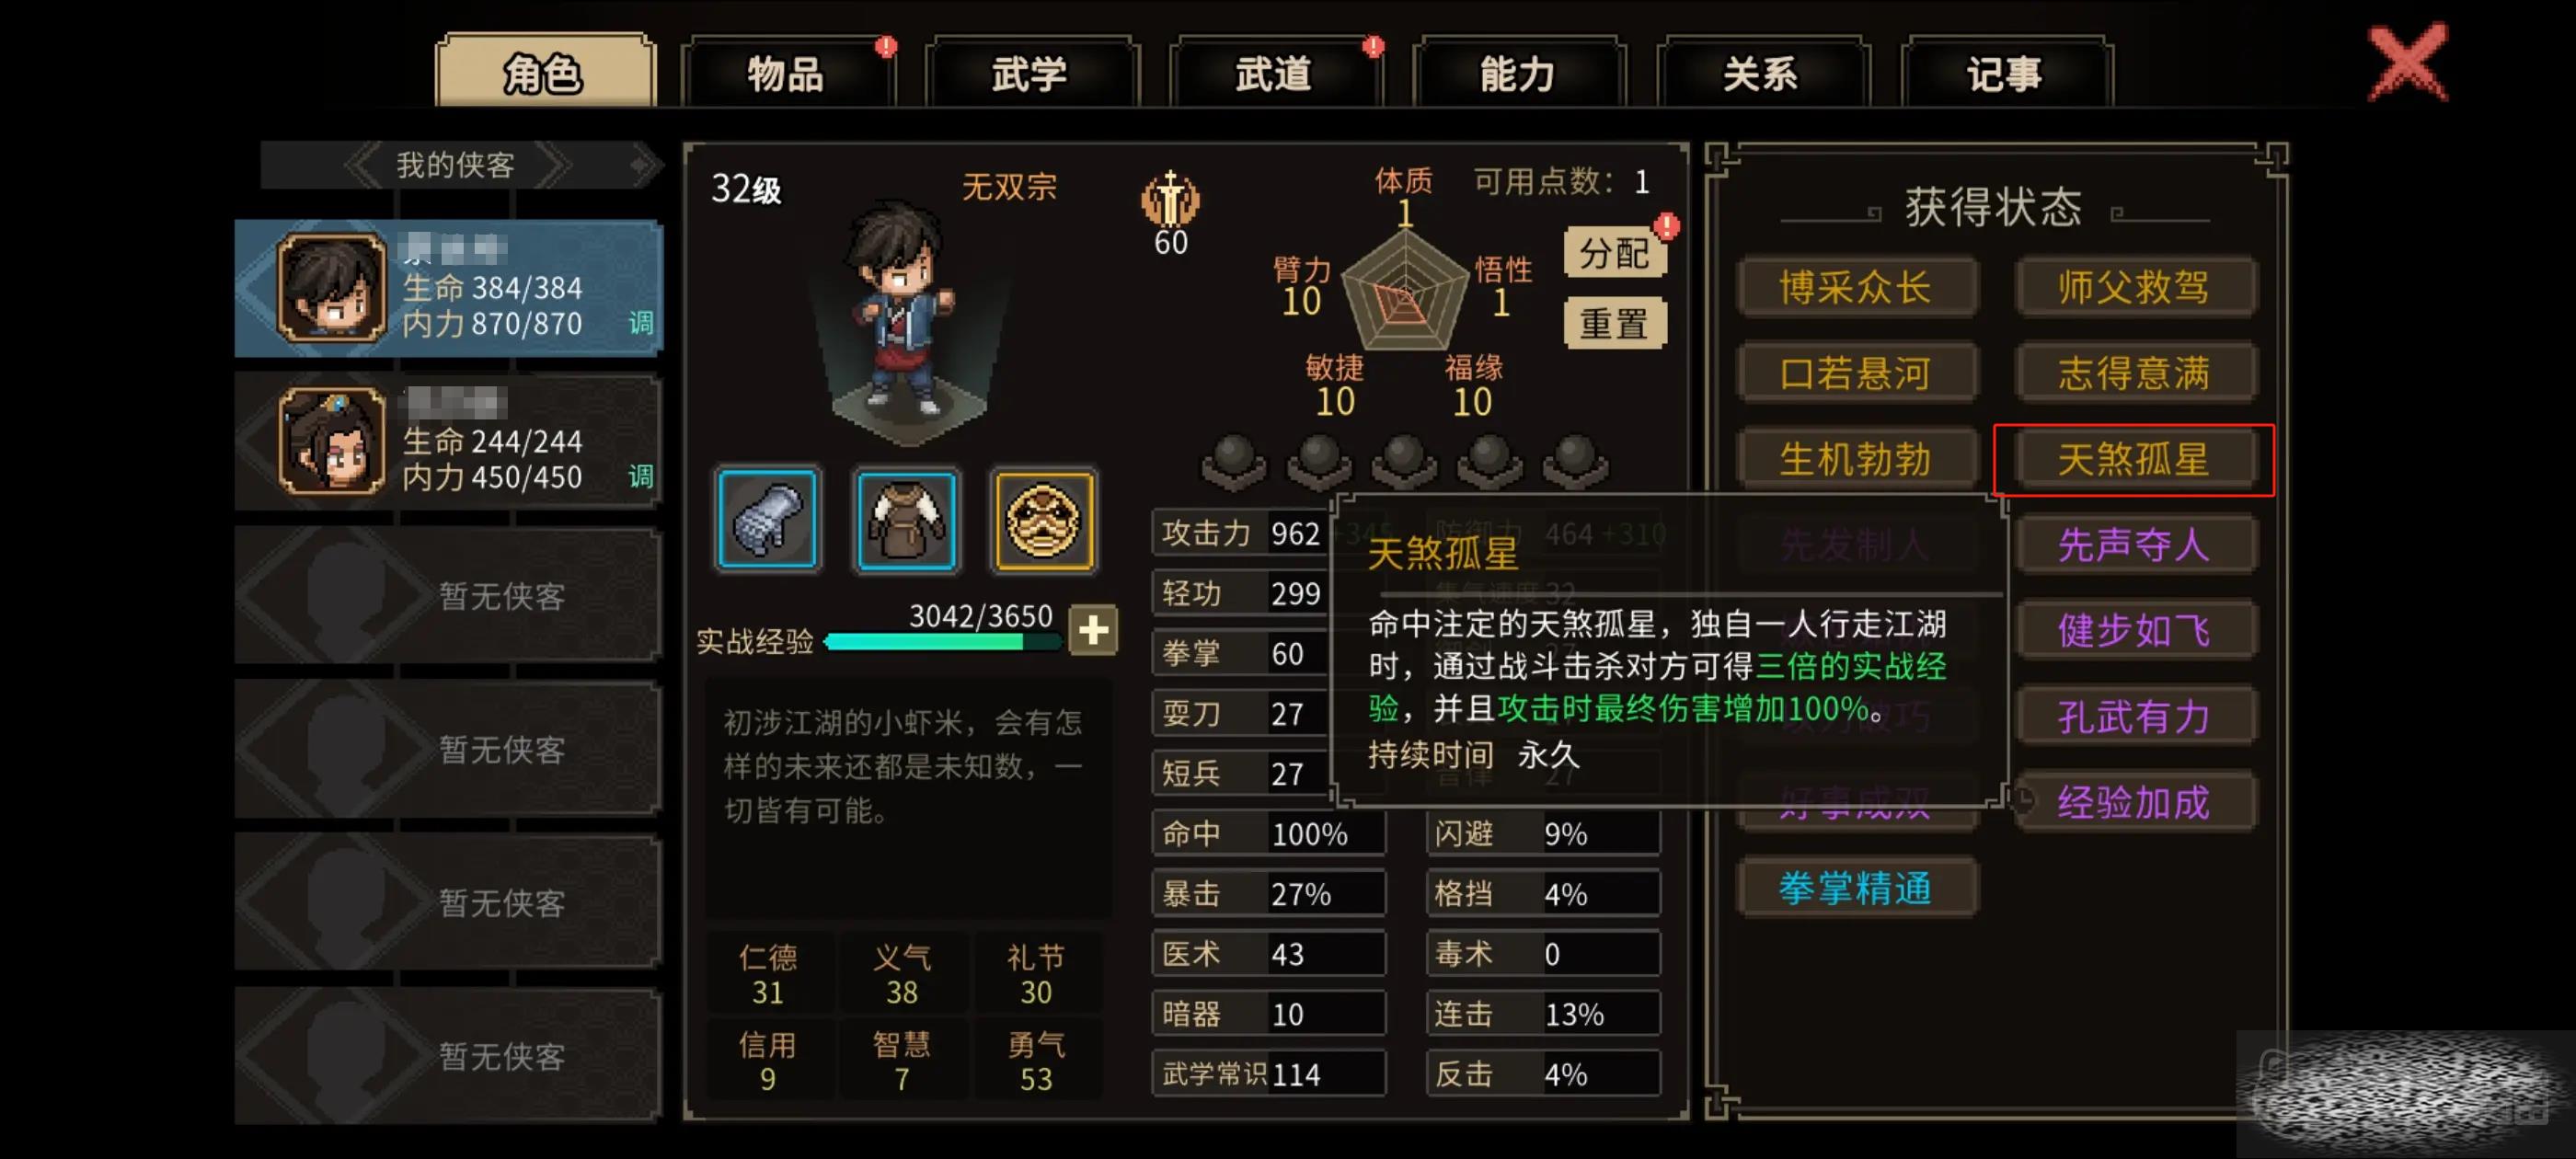Open the armor vest equipment slot

906,520
